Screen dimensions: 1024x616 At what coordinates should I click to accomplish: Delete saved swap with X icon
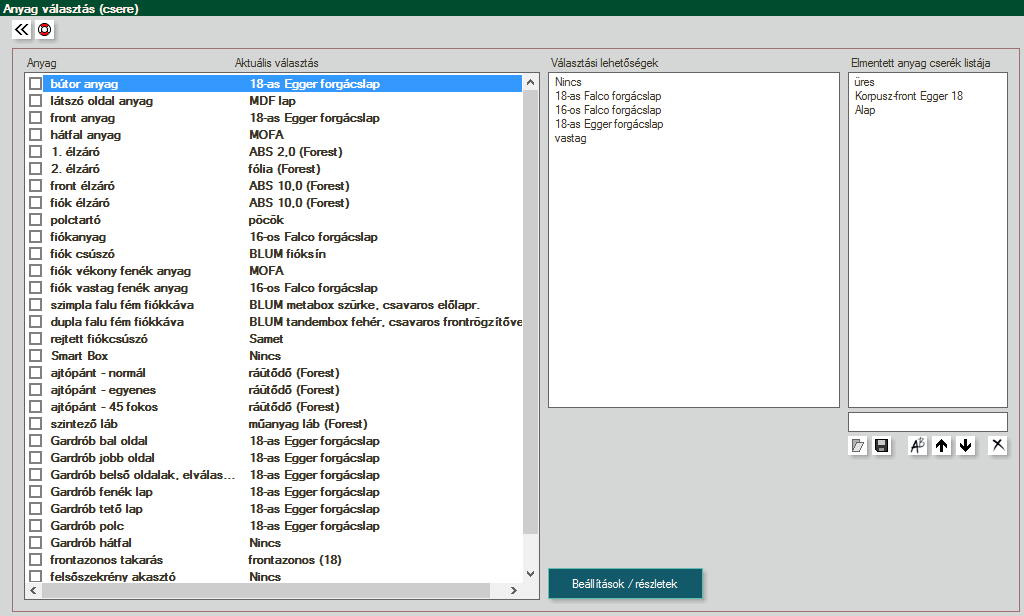tap(997, 446)
